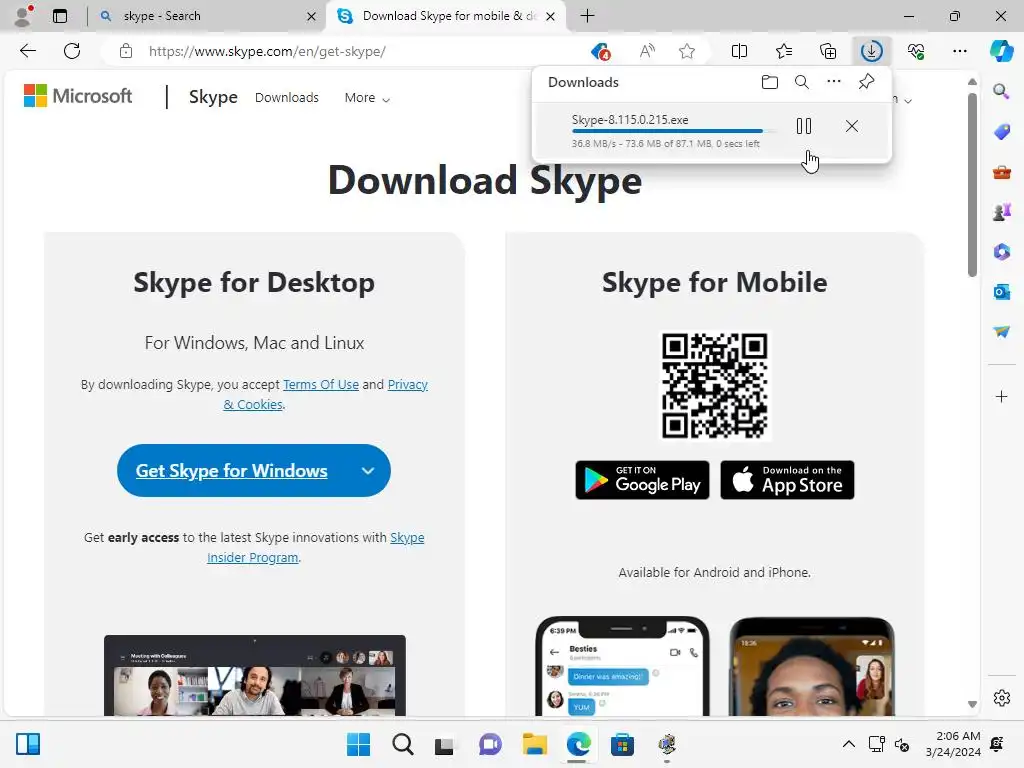Open sidebar search icon
1024x768 pixels.
[x=1001, y=91]
